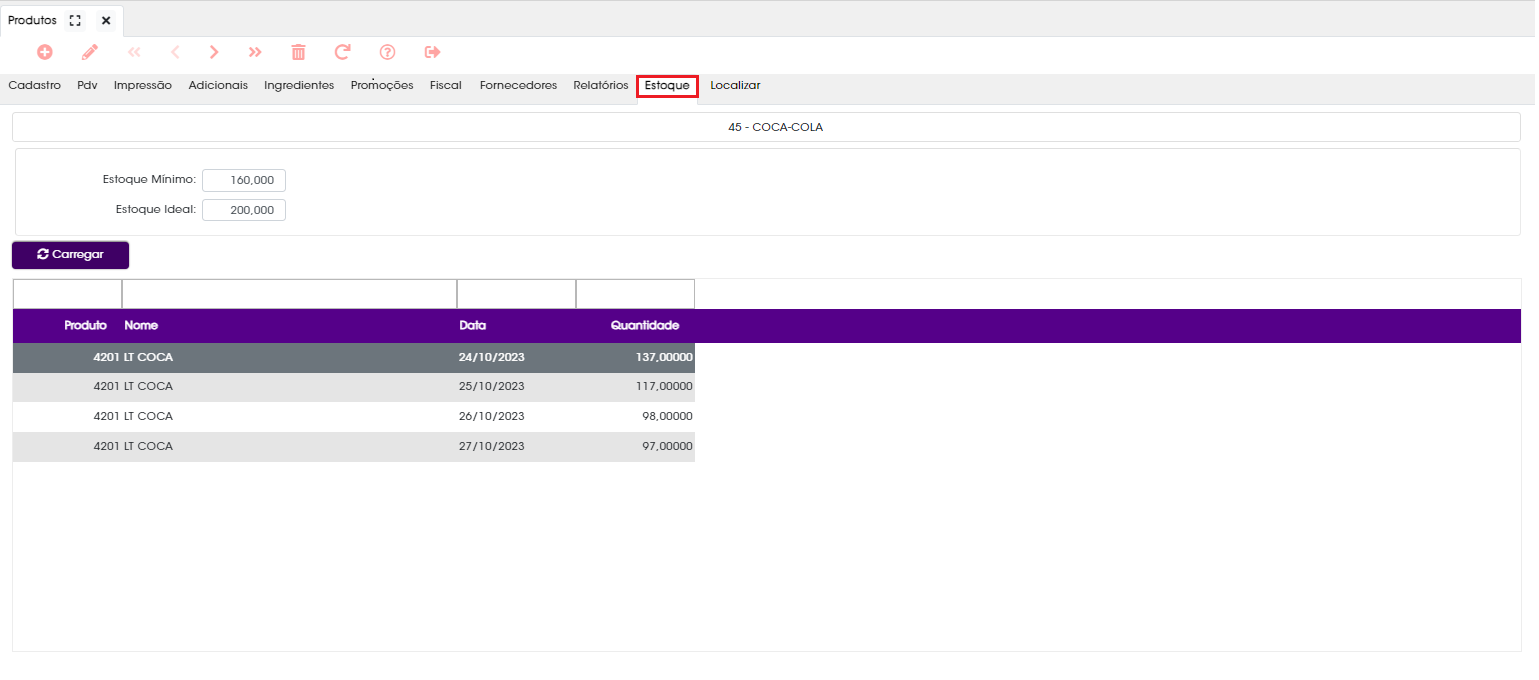Click the Estoque Ideal input field
Image resolution: width=1539 pixels, height=680 pixels.
click(x=244, y=210)
